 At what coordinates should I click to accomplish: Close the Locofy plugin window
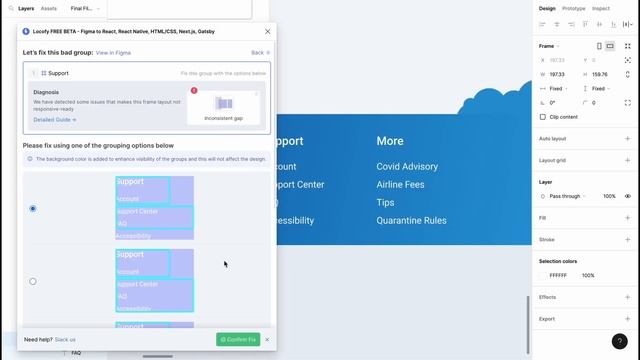tap(267, 31)
